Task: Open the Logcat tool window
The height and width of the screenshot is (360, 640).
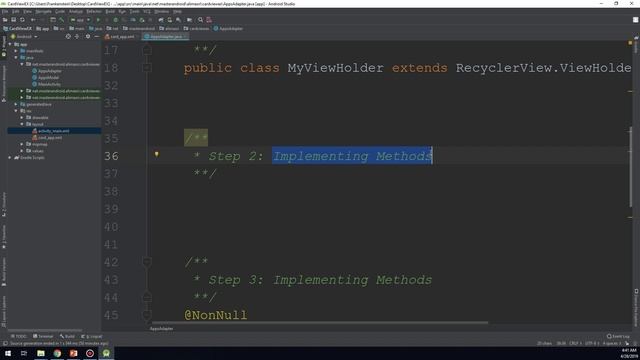Action: tap(92, 336)
